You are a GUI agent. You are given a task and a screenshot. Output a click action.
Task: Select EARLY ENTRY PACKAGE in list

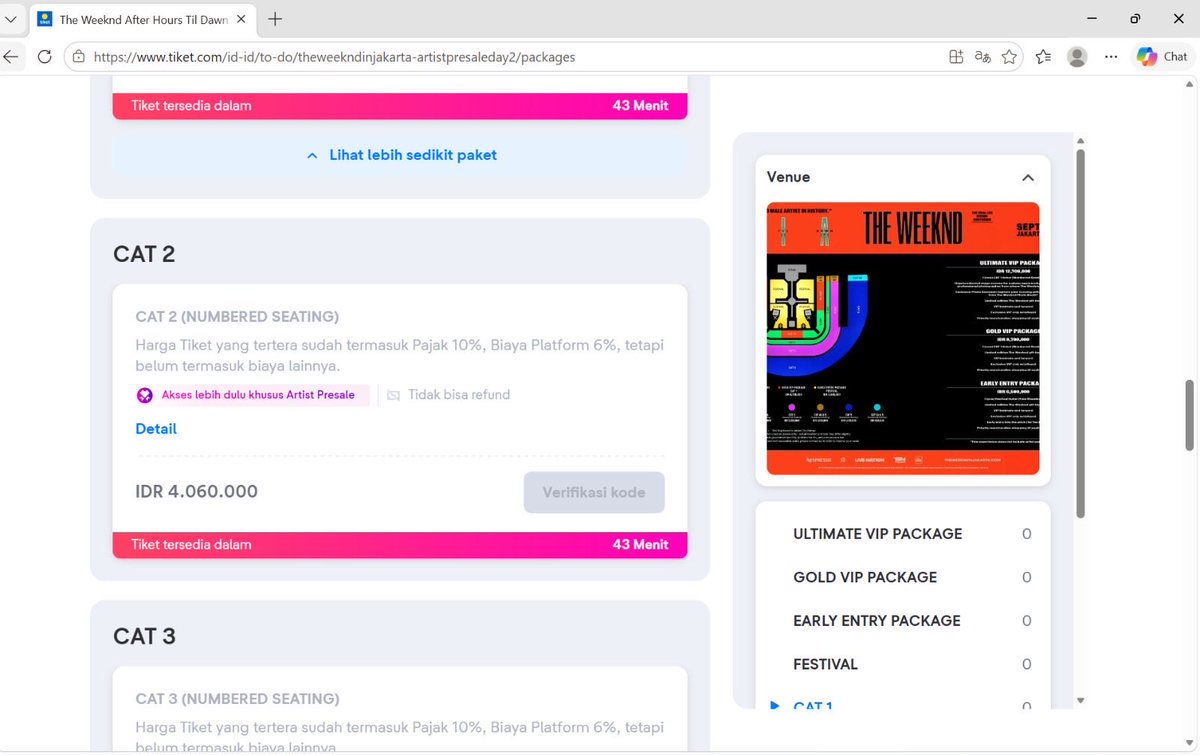point(877,621)
